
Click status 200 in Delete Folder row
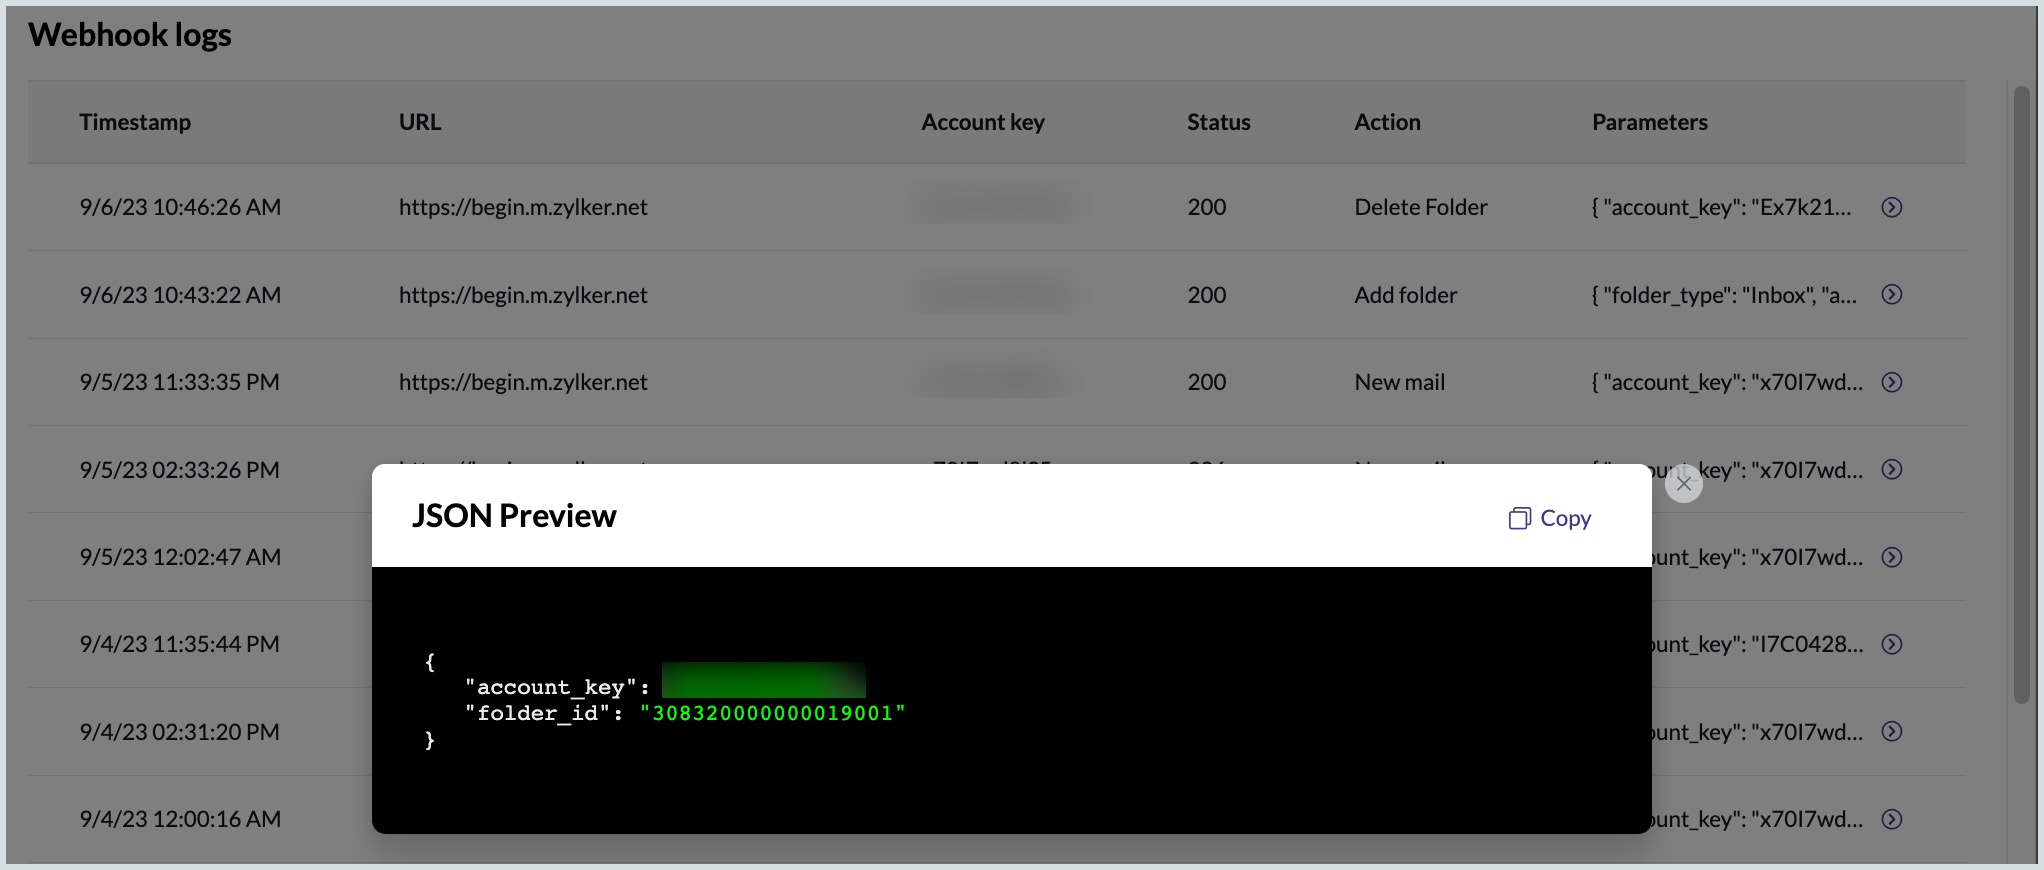1207,207
